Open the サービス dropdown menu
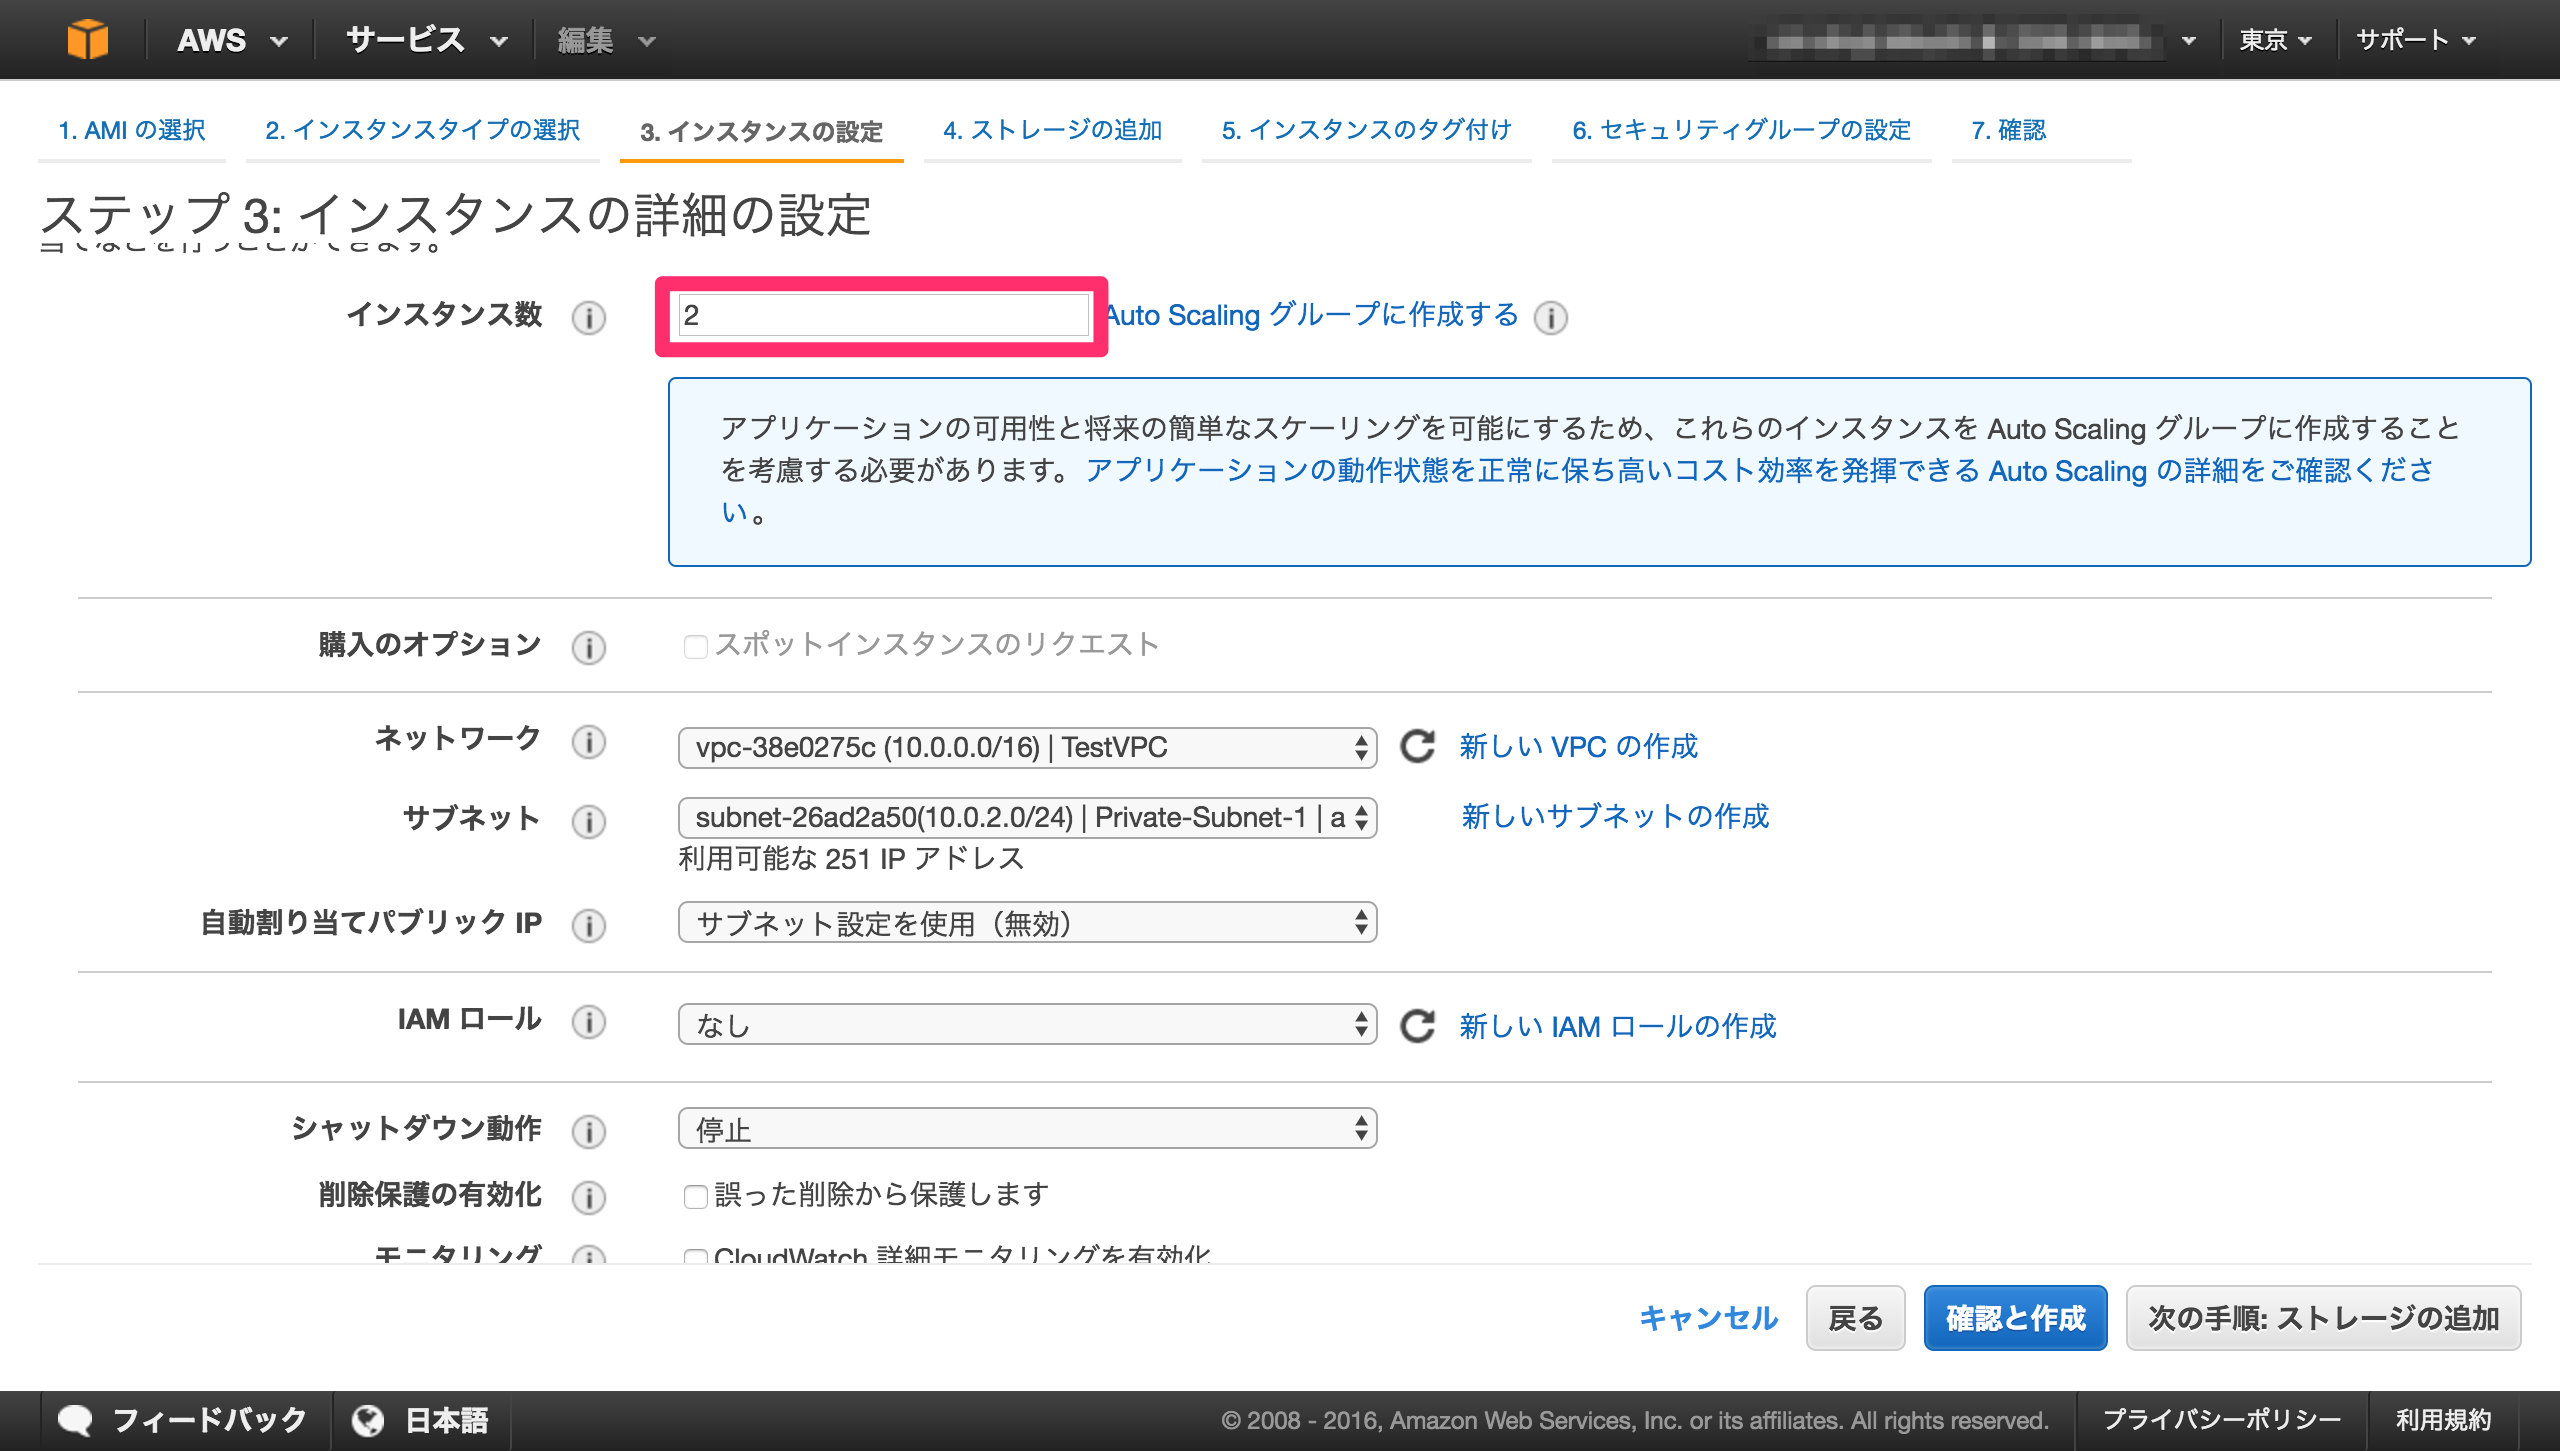 coord(427,40)
